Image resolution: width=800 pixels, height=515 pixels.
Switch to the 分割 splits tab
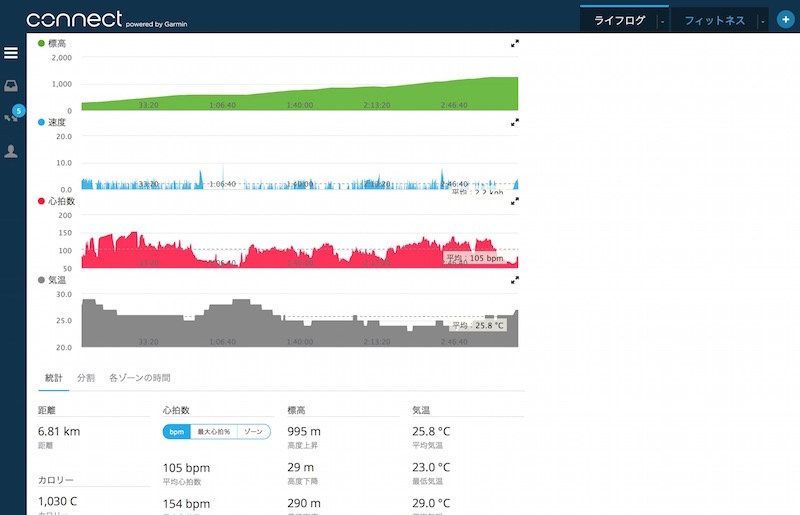[86, 378]
